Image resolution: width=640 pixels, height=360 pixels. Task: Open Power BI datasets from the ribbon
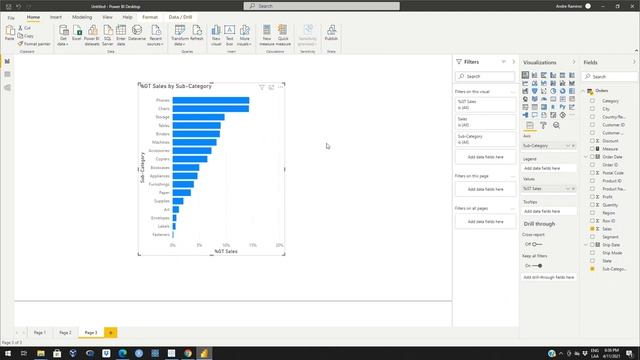click(92, 35)
